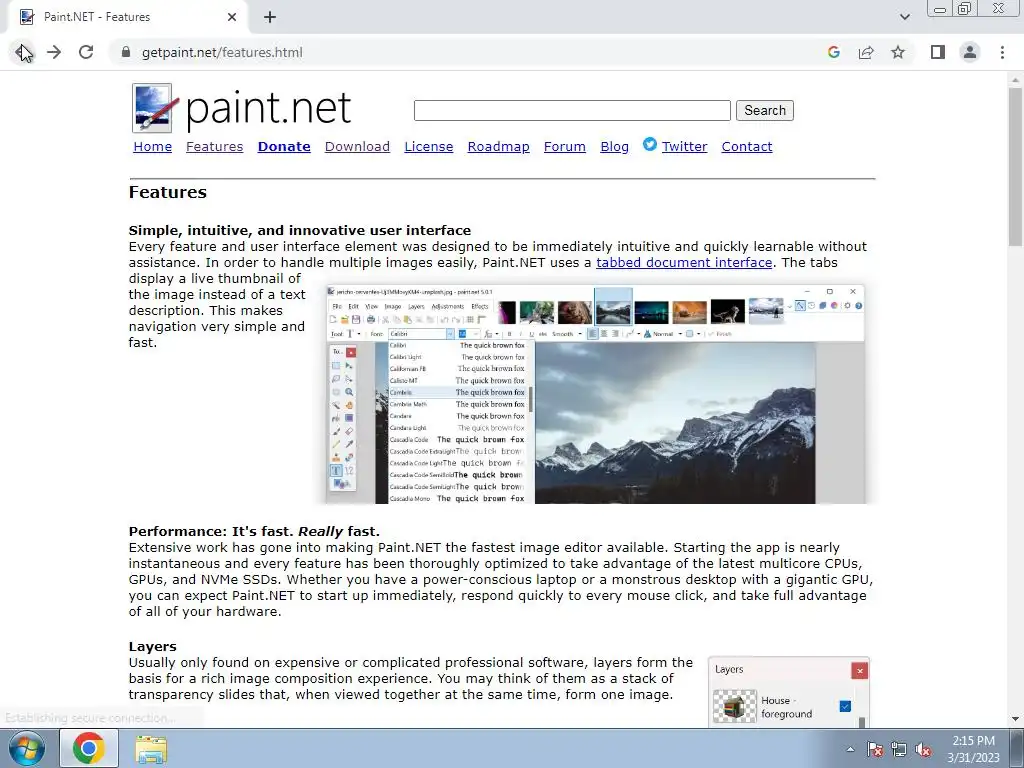Click the Chrome taskbar icon
The width and height of the screenshot is (1024, 768).
pos(89,748)
